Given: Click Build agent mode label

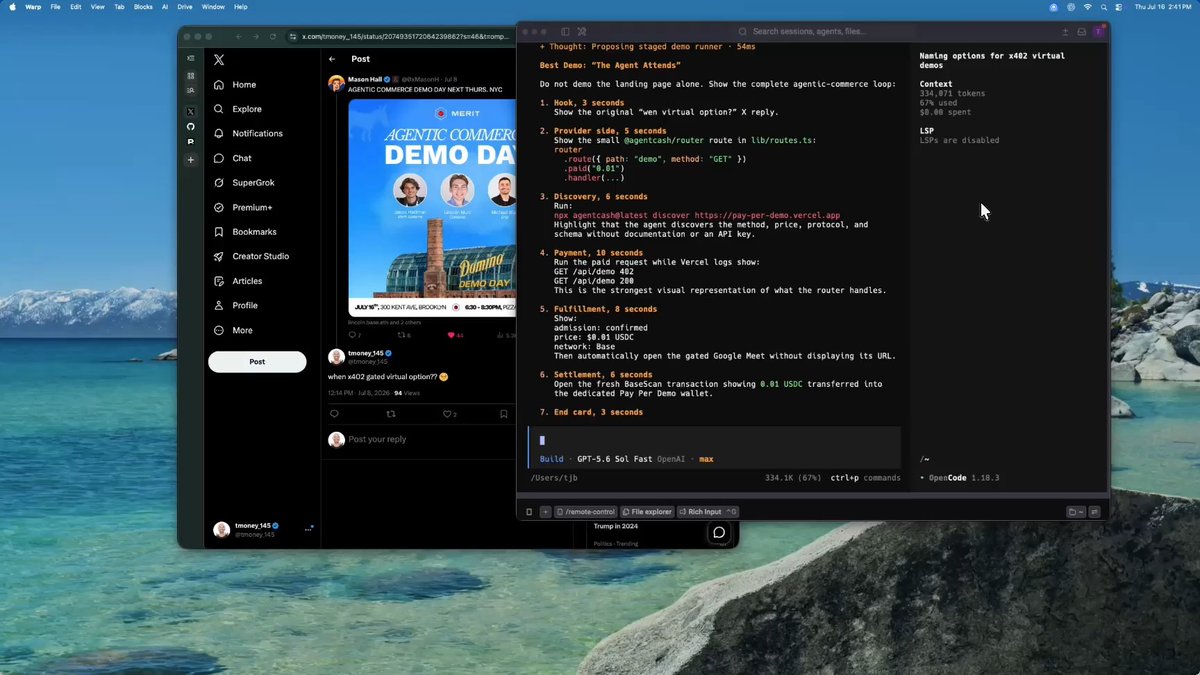Looking at the screenshot, I should pyautogui.click(x=552, y=459).
